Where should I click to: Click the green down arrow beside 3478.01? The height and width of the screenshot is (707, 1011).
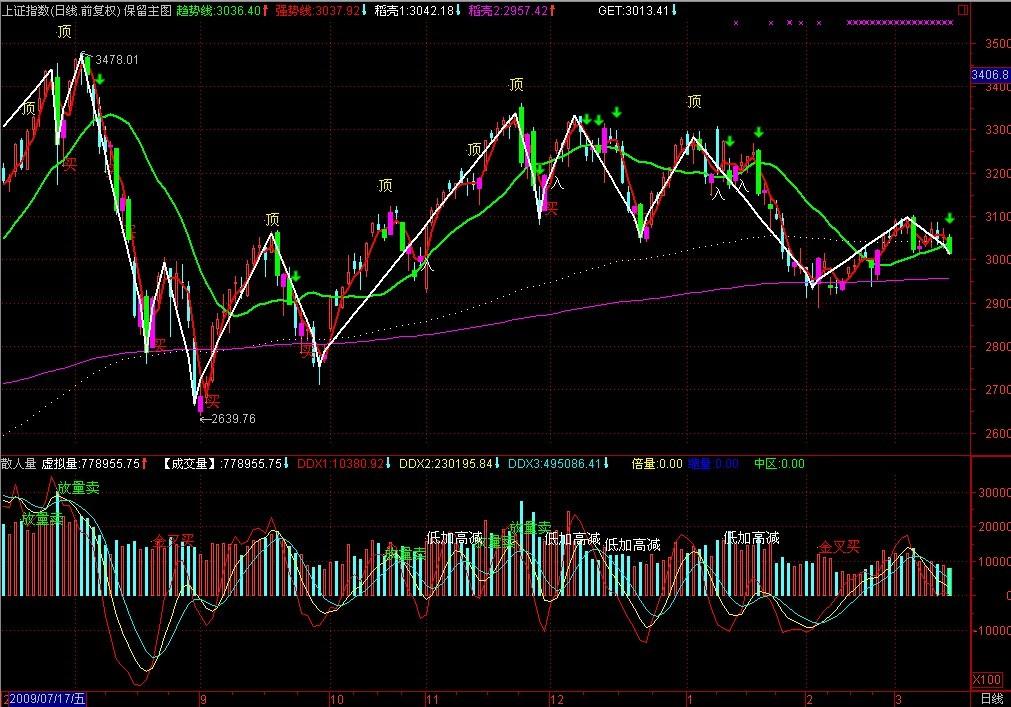point(100,79)
